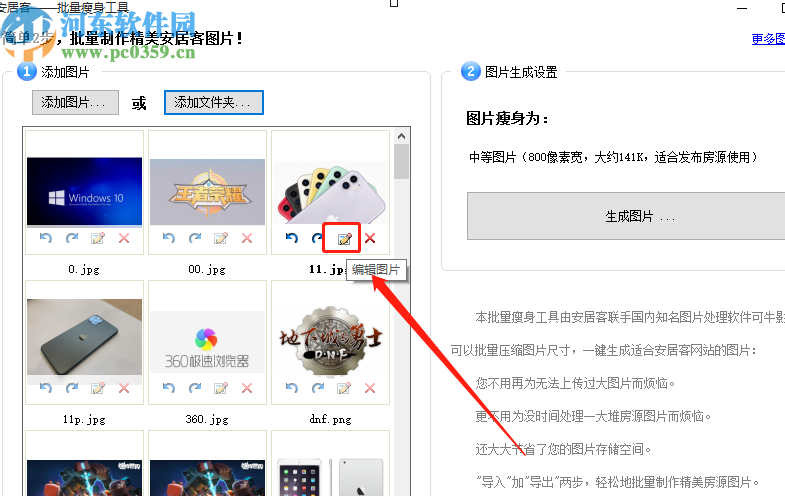Click the 生成图片 ... button

(x=626, y=216)
